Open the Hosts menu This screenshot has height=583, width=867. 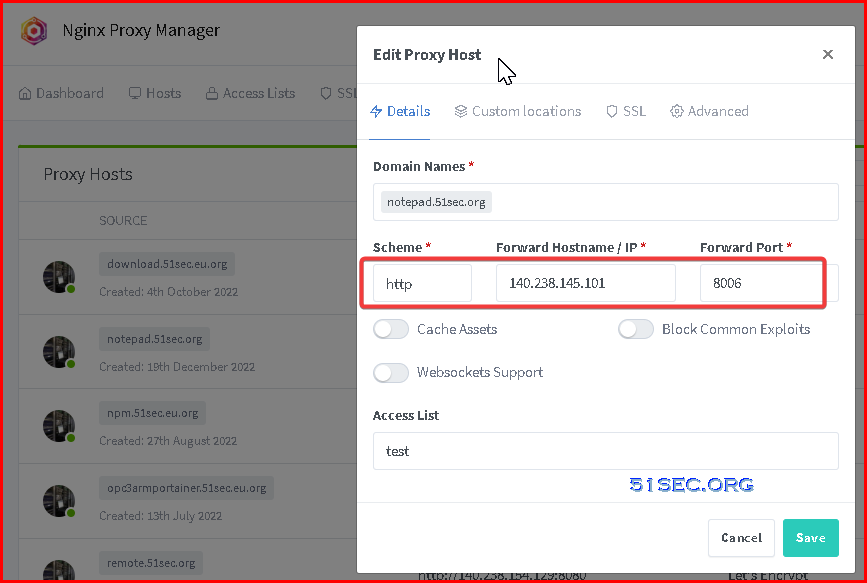[155, 93]
